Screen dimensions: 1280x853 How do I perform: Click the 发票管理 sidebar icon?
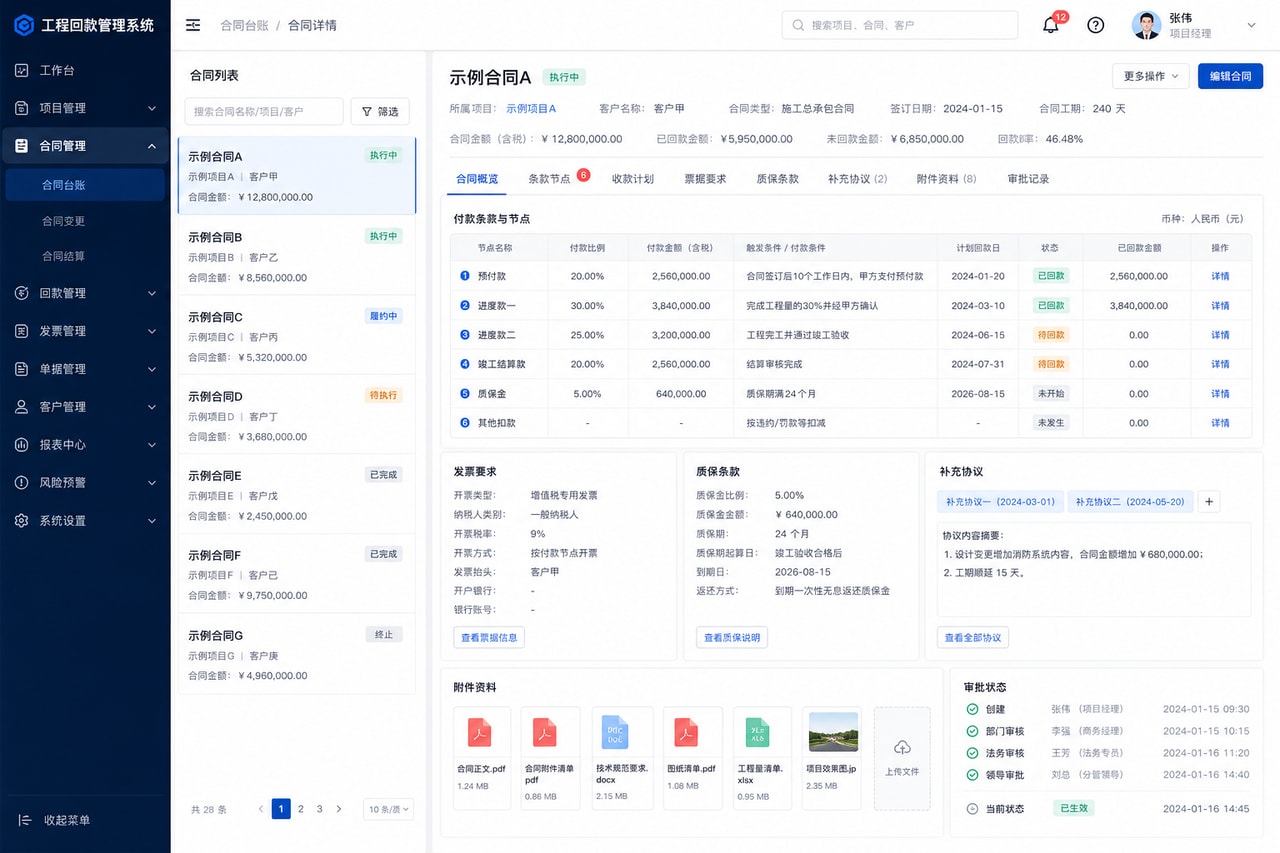tap(21, 331)
